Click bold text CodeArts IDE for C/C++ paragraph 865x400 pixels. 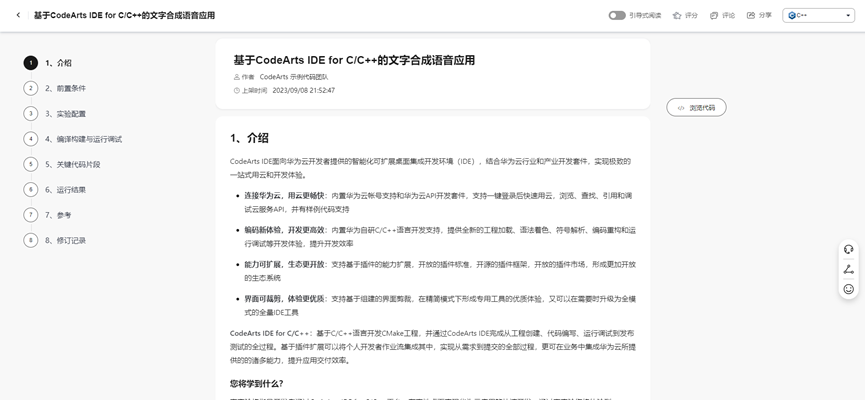(x=271, y=333)
